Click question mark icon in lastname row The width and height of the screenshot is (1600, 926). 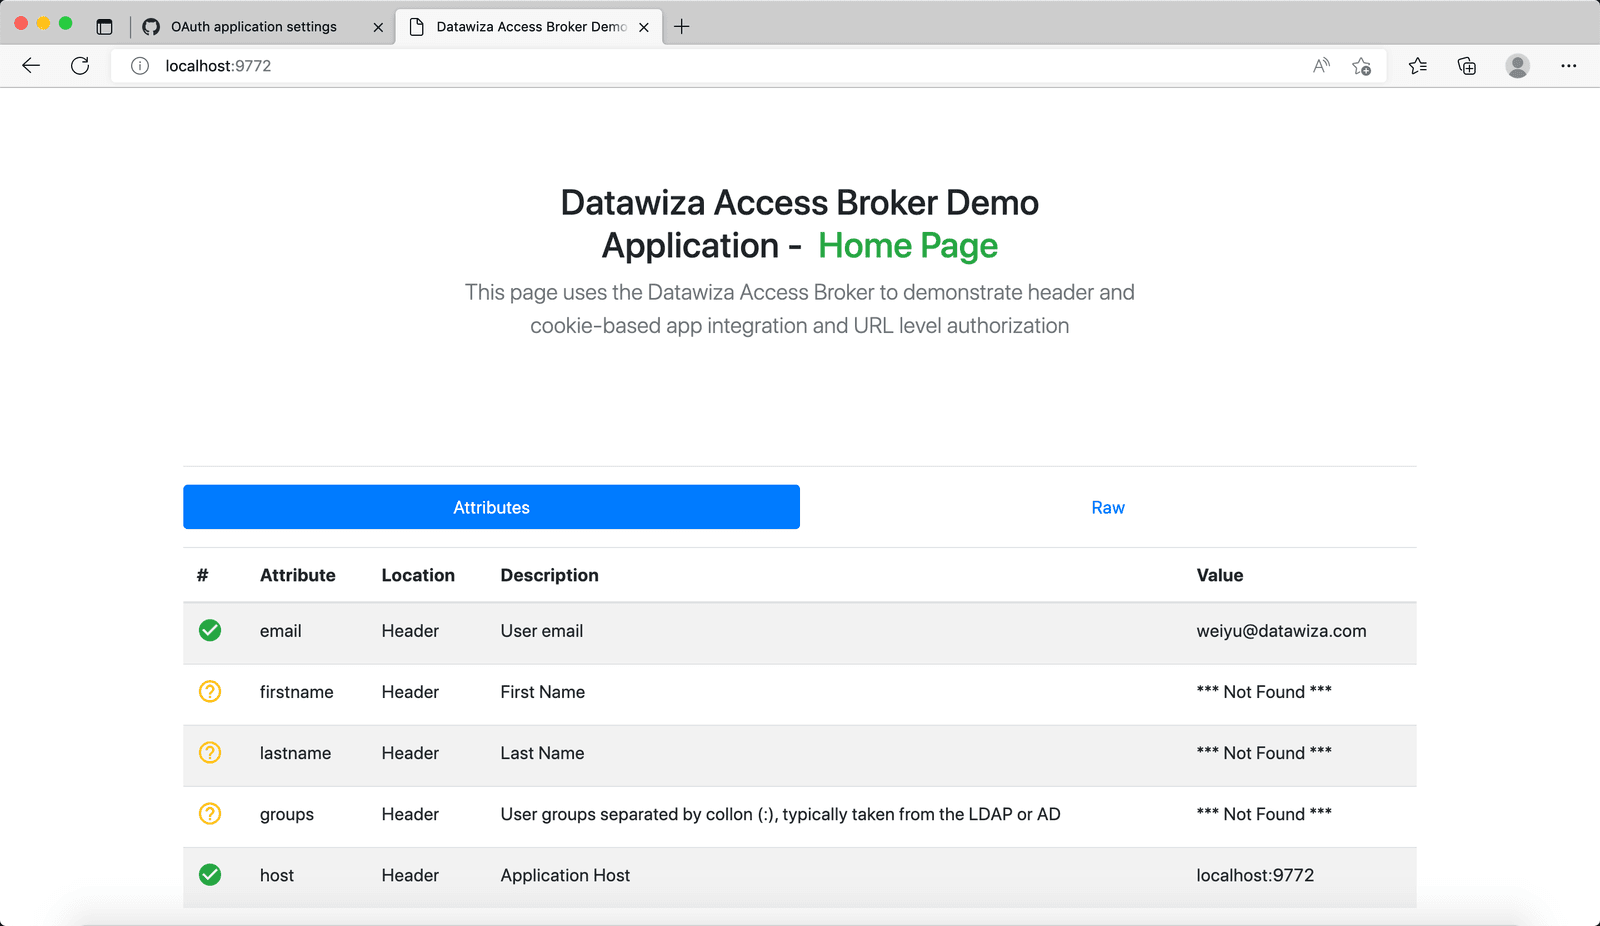[x=210, y=752]
